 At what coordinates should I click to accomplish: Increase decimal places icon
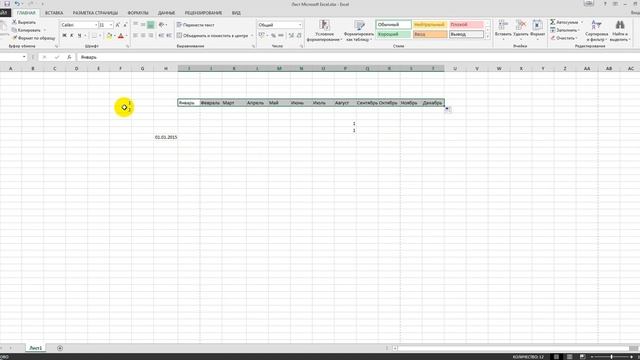pyautogui.click(x=291, y=36)
